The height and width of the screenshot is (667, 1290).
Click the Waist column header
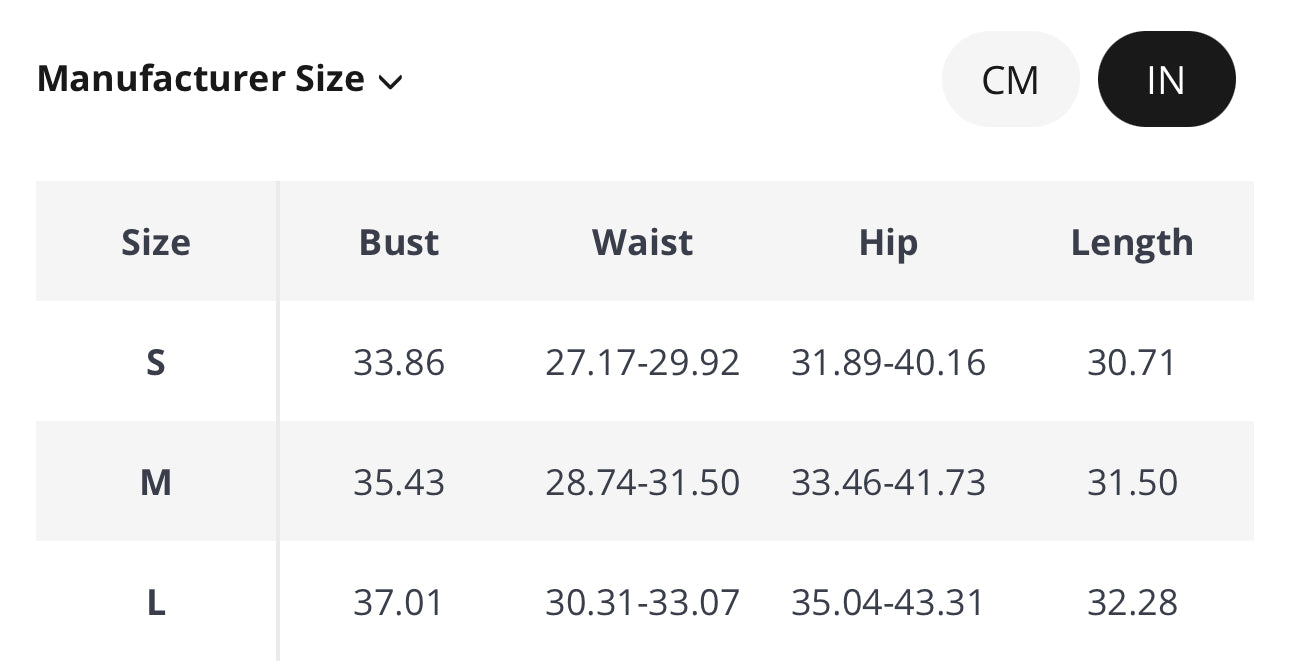point(642,242)
